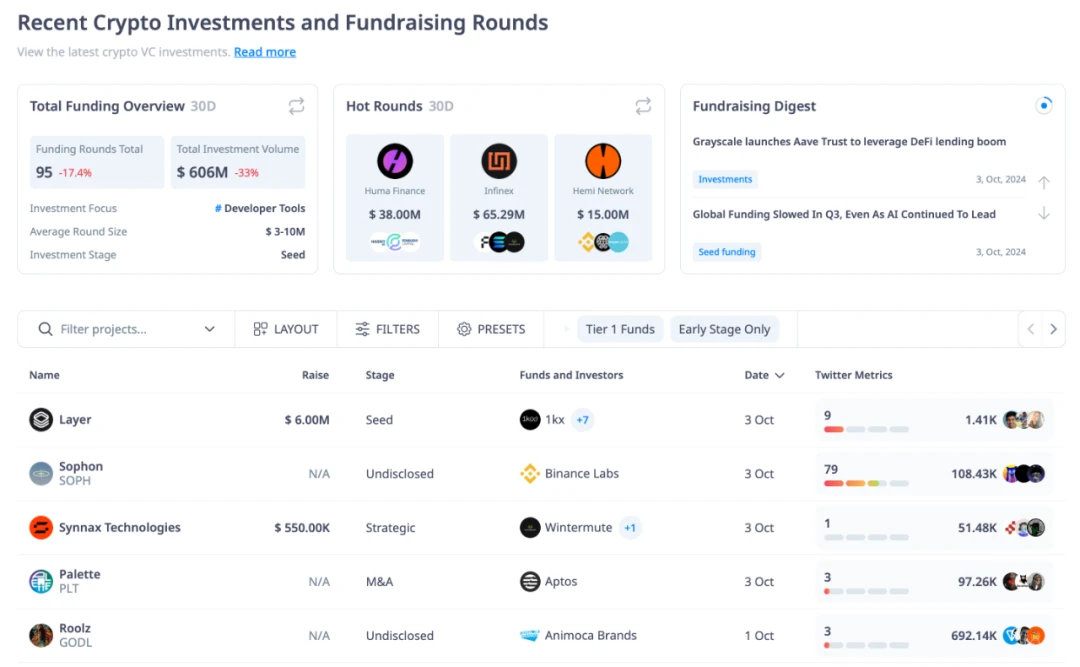This screenshot has height=667, width=1080.
Task: Open the PRESETS menu
Action: coord(490,329)
